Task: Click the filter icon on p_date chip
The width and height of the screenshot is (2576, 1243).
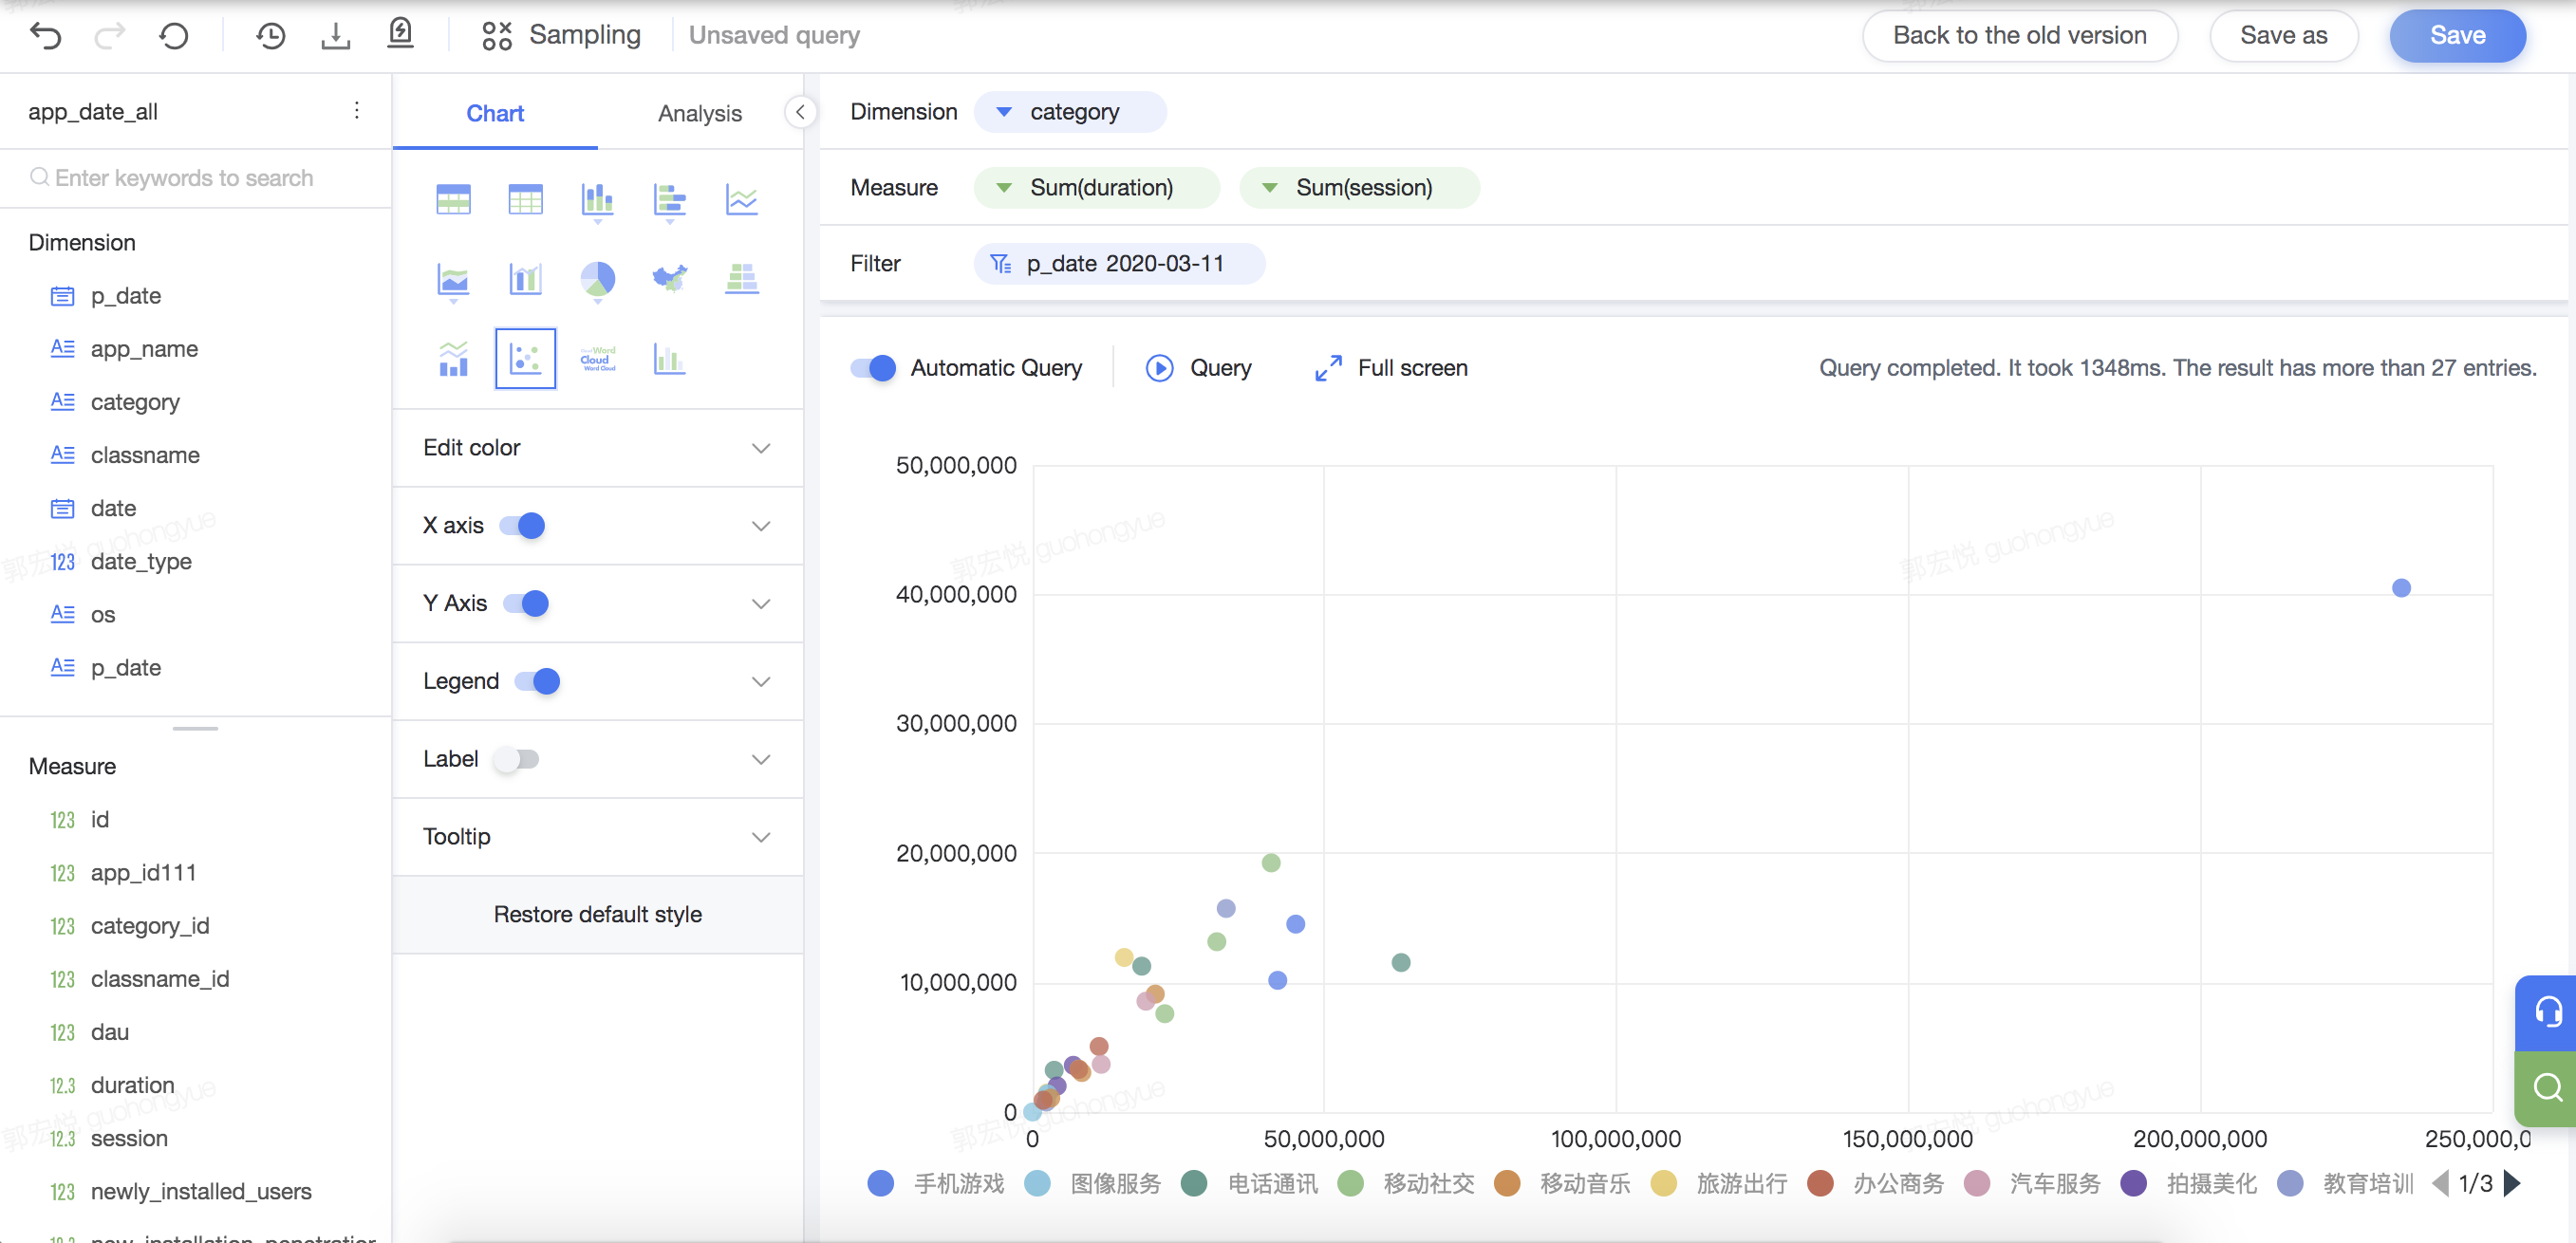Action: tap(1000, 263)
